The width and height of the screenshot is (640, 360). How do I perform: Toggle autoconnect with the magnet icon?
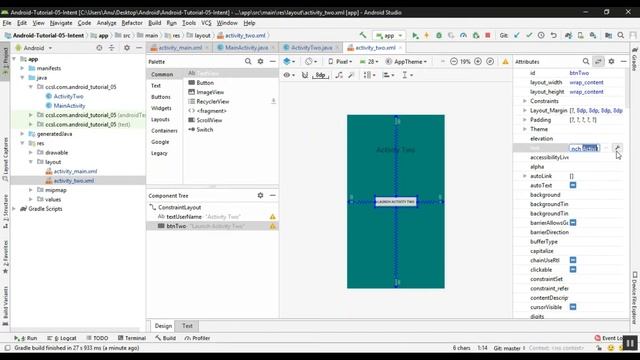click(x=304, y=75)
